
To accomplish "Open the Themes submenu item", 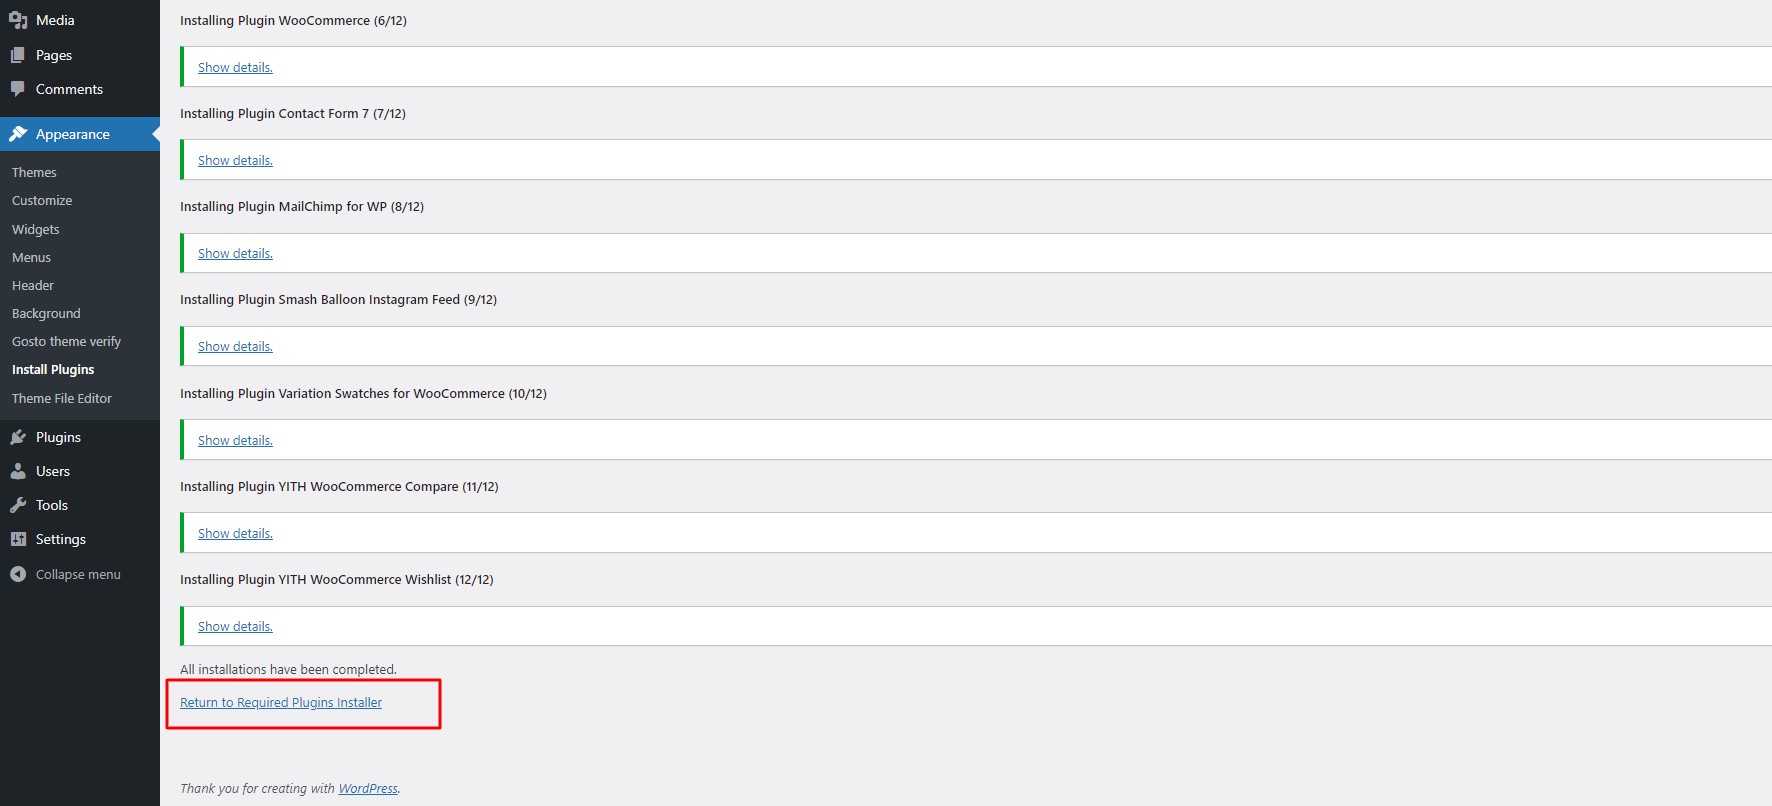I will (x=34, y=172).
